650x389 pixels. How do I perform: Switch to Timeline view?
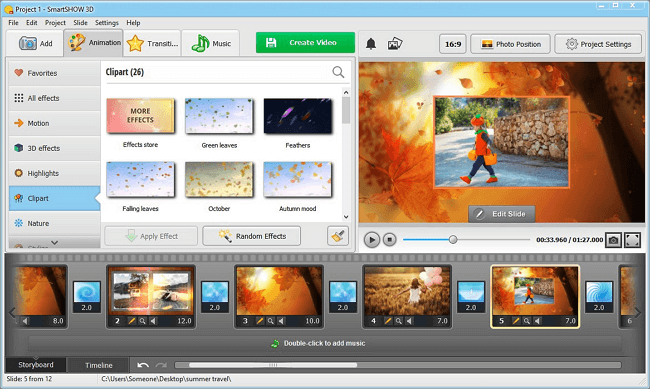click(99, 365)
